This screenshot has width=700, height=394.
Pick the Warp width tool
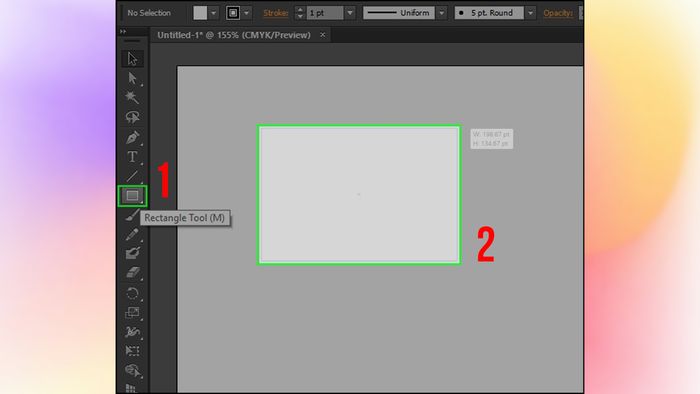(x=132, y=332)
